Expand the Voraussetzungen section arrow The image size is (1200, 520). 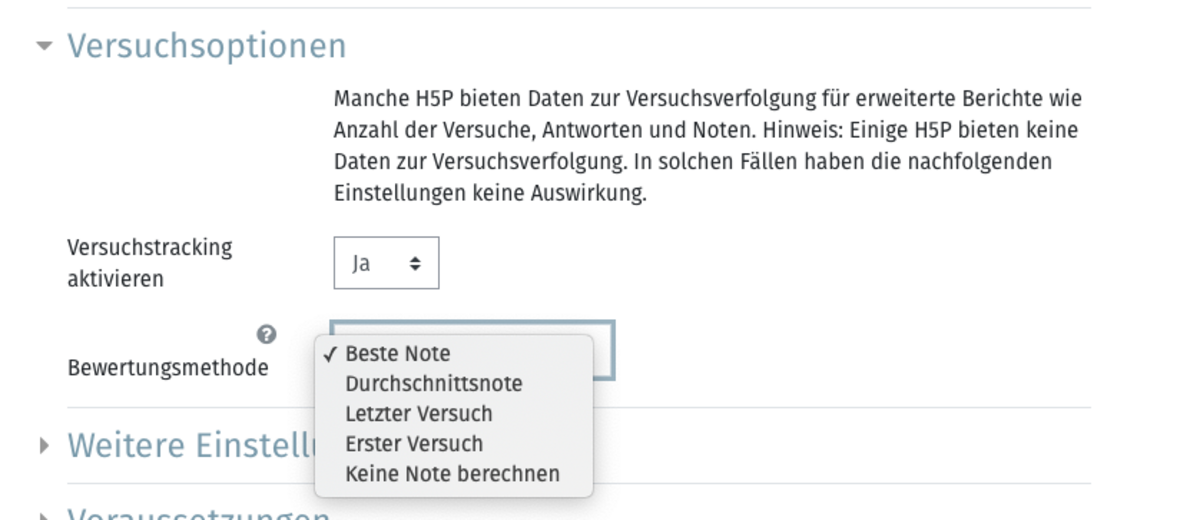click(x=43, y=516)
